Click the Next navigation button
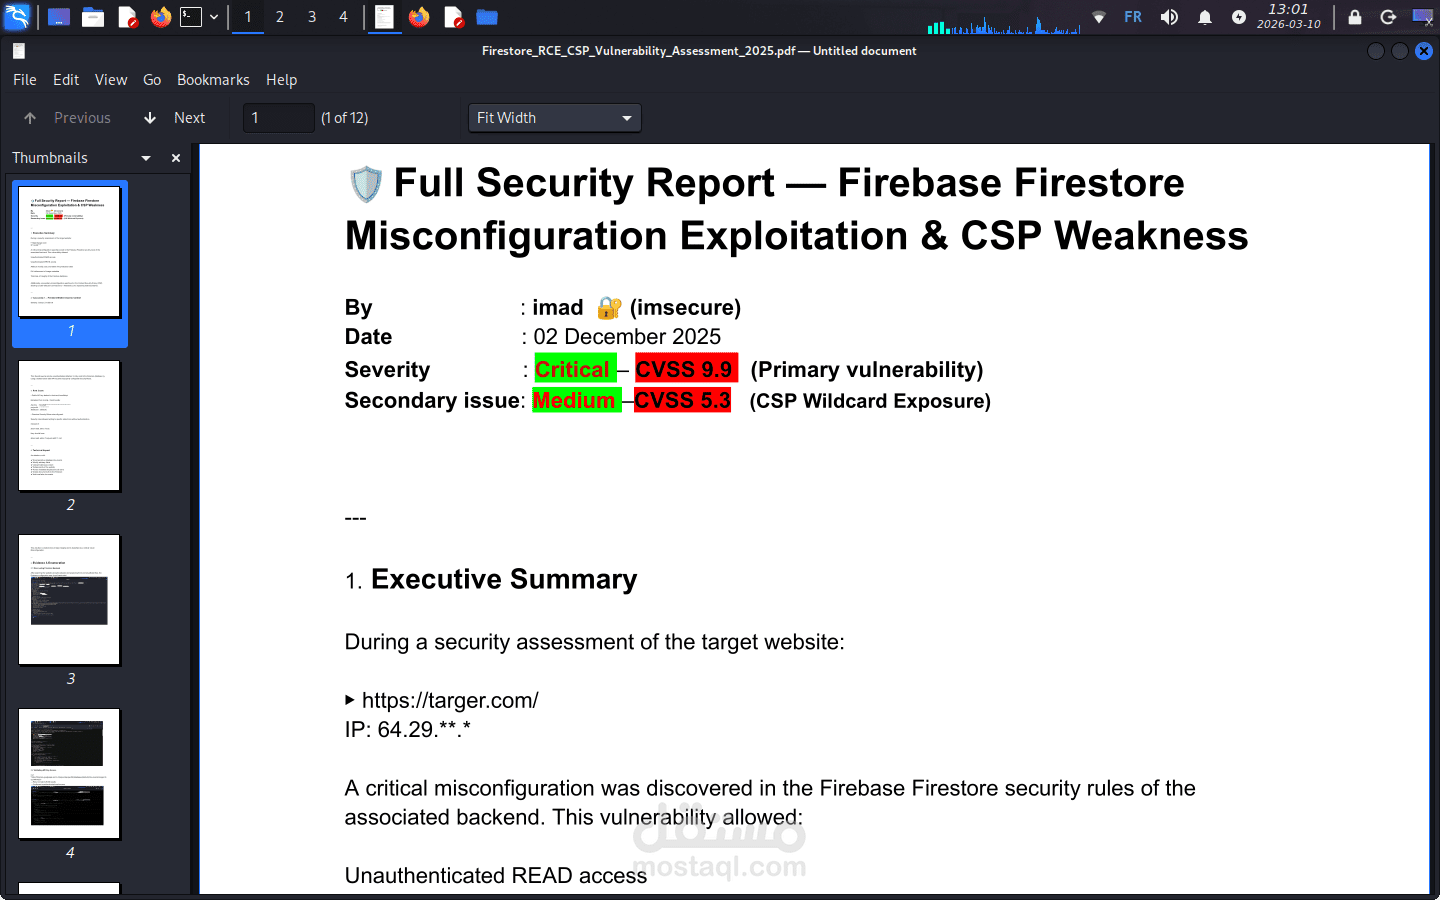 (189, 117)
